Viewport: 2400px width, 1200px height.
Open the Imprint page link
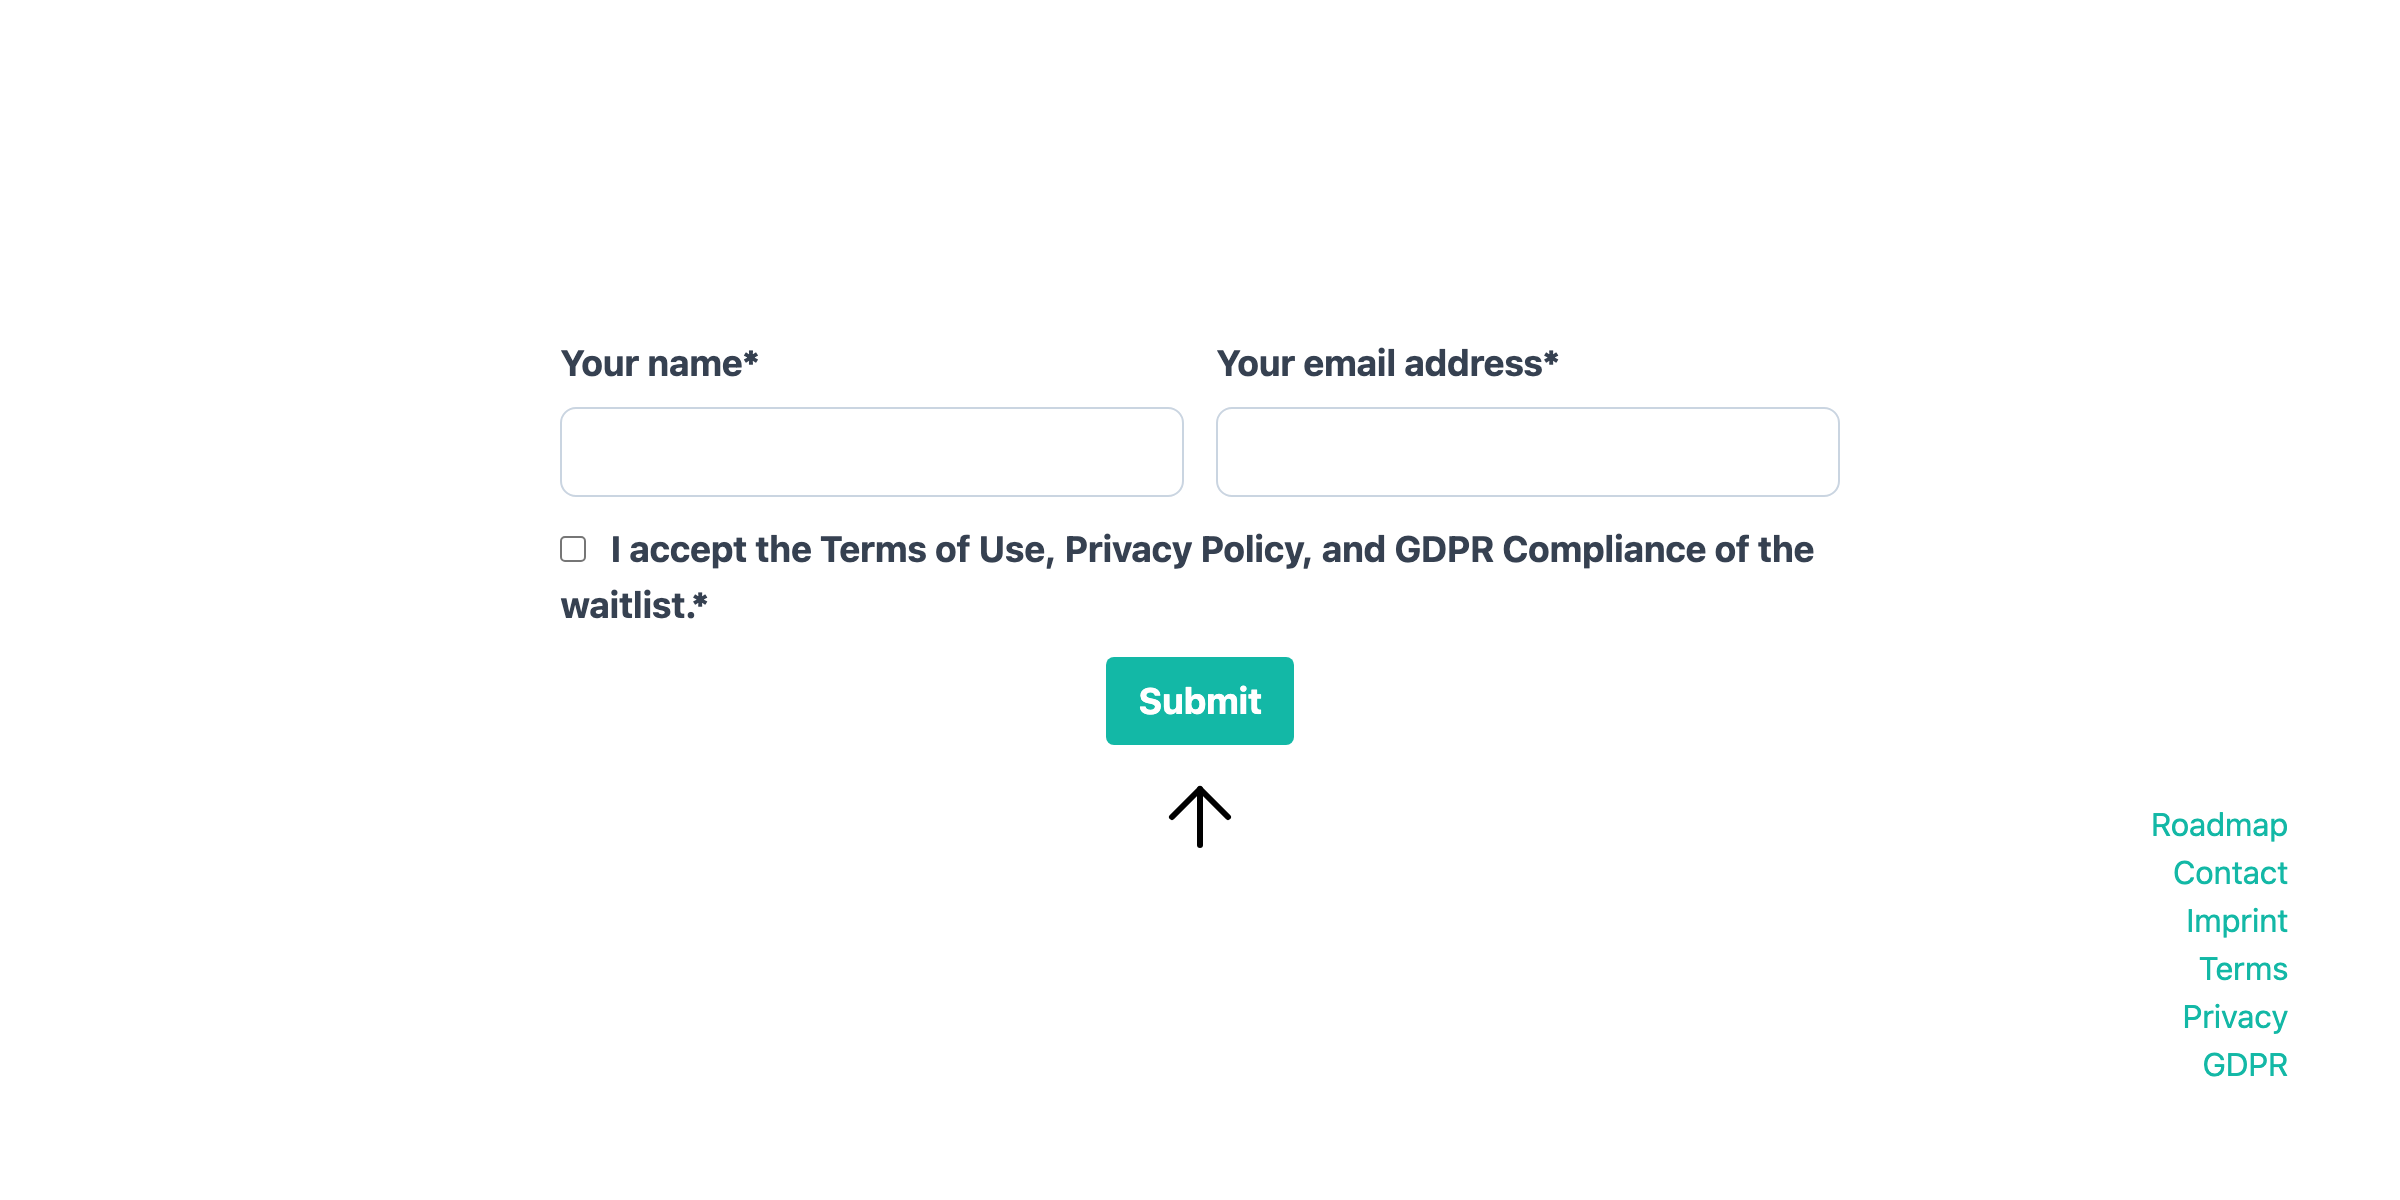coord(2236,921)
